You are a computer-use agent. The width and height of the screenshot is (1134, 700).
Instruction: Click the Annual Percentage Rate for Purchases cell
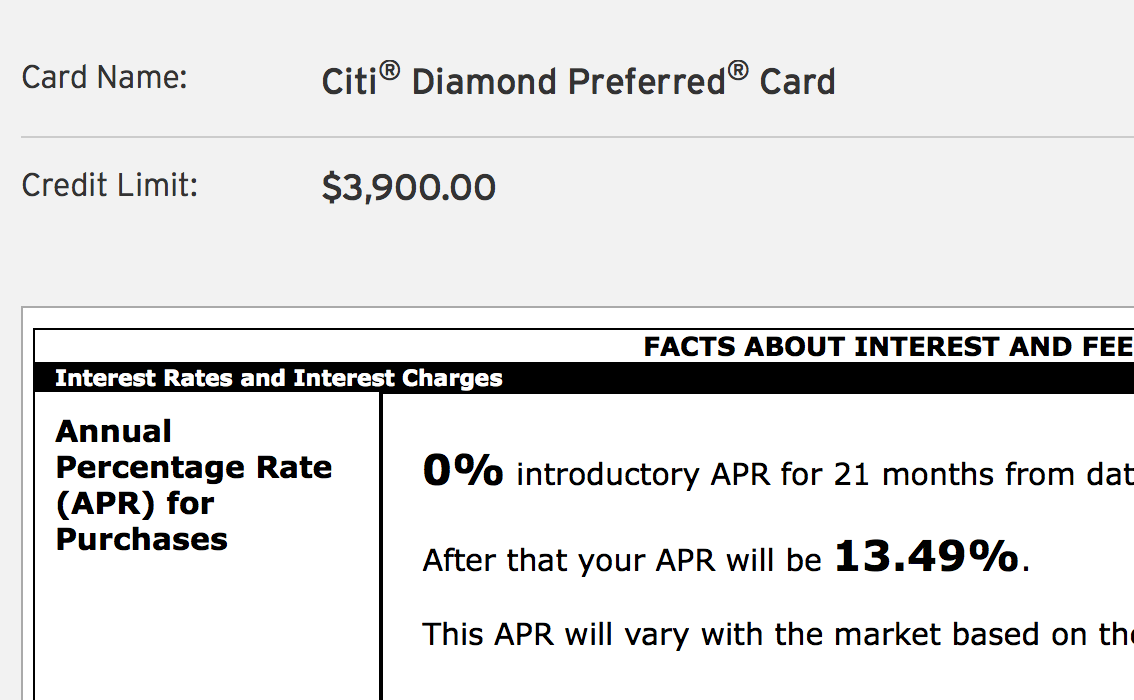pyautogui.click(x=207, y=547)
